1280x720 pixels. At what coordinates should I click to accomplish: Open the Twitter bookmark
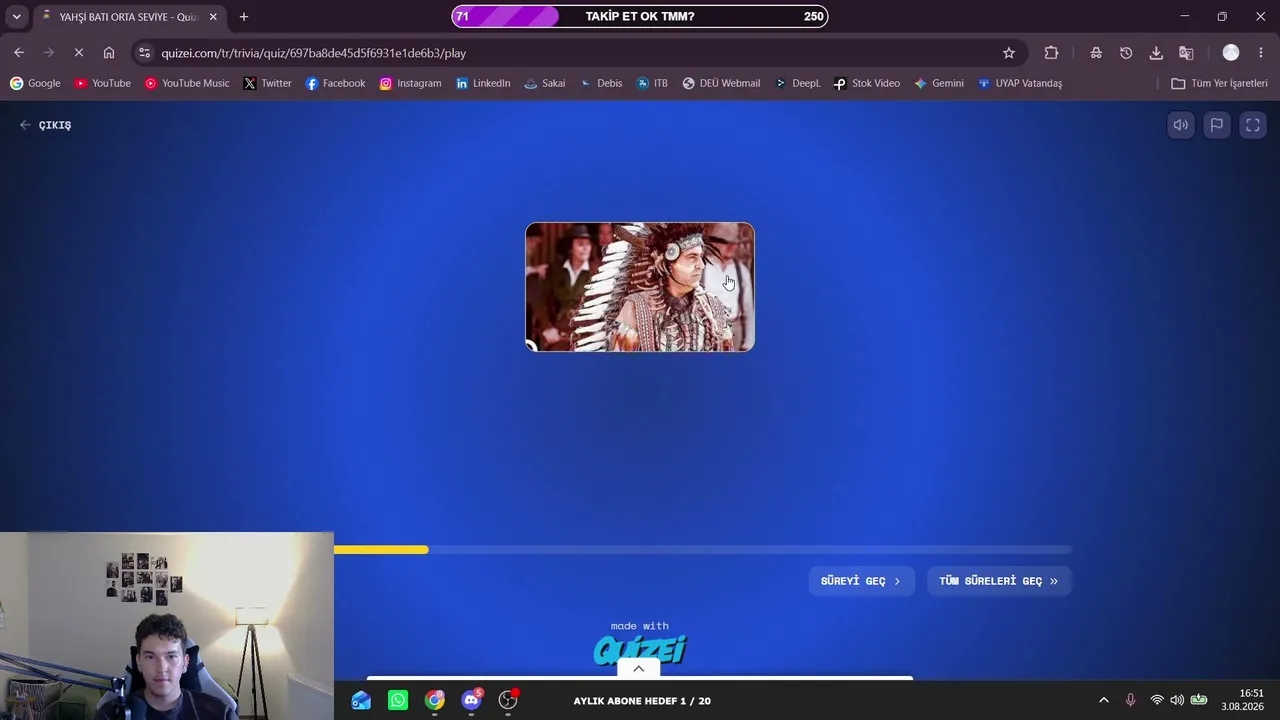[268, 83]
